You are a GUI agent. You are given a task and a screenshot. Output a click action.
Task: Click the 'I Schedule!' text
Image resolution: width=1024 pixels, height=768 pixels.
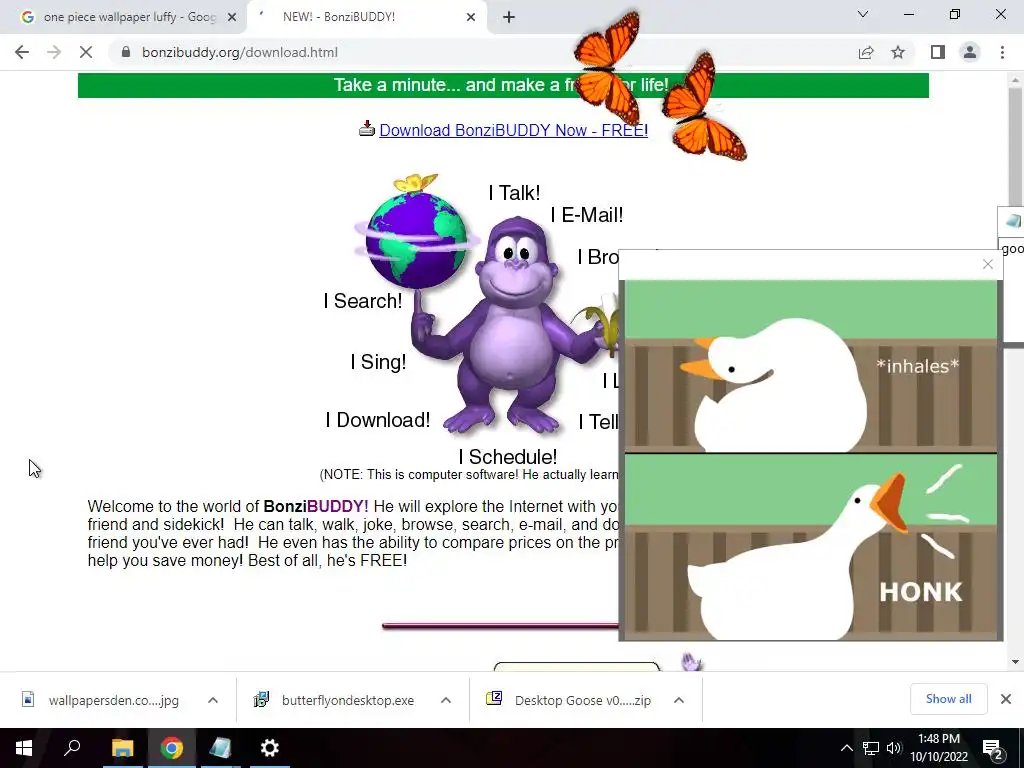point(508,457)
